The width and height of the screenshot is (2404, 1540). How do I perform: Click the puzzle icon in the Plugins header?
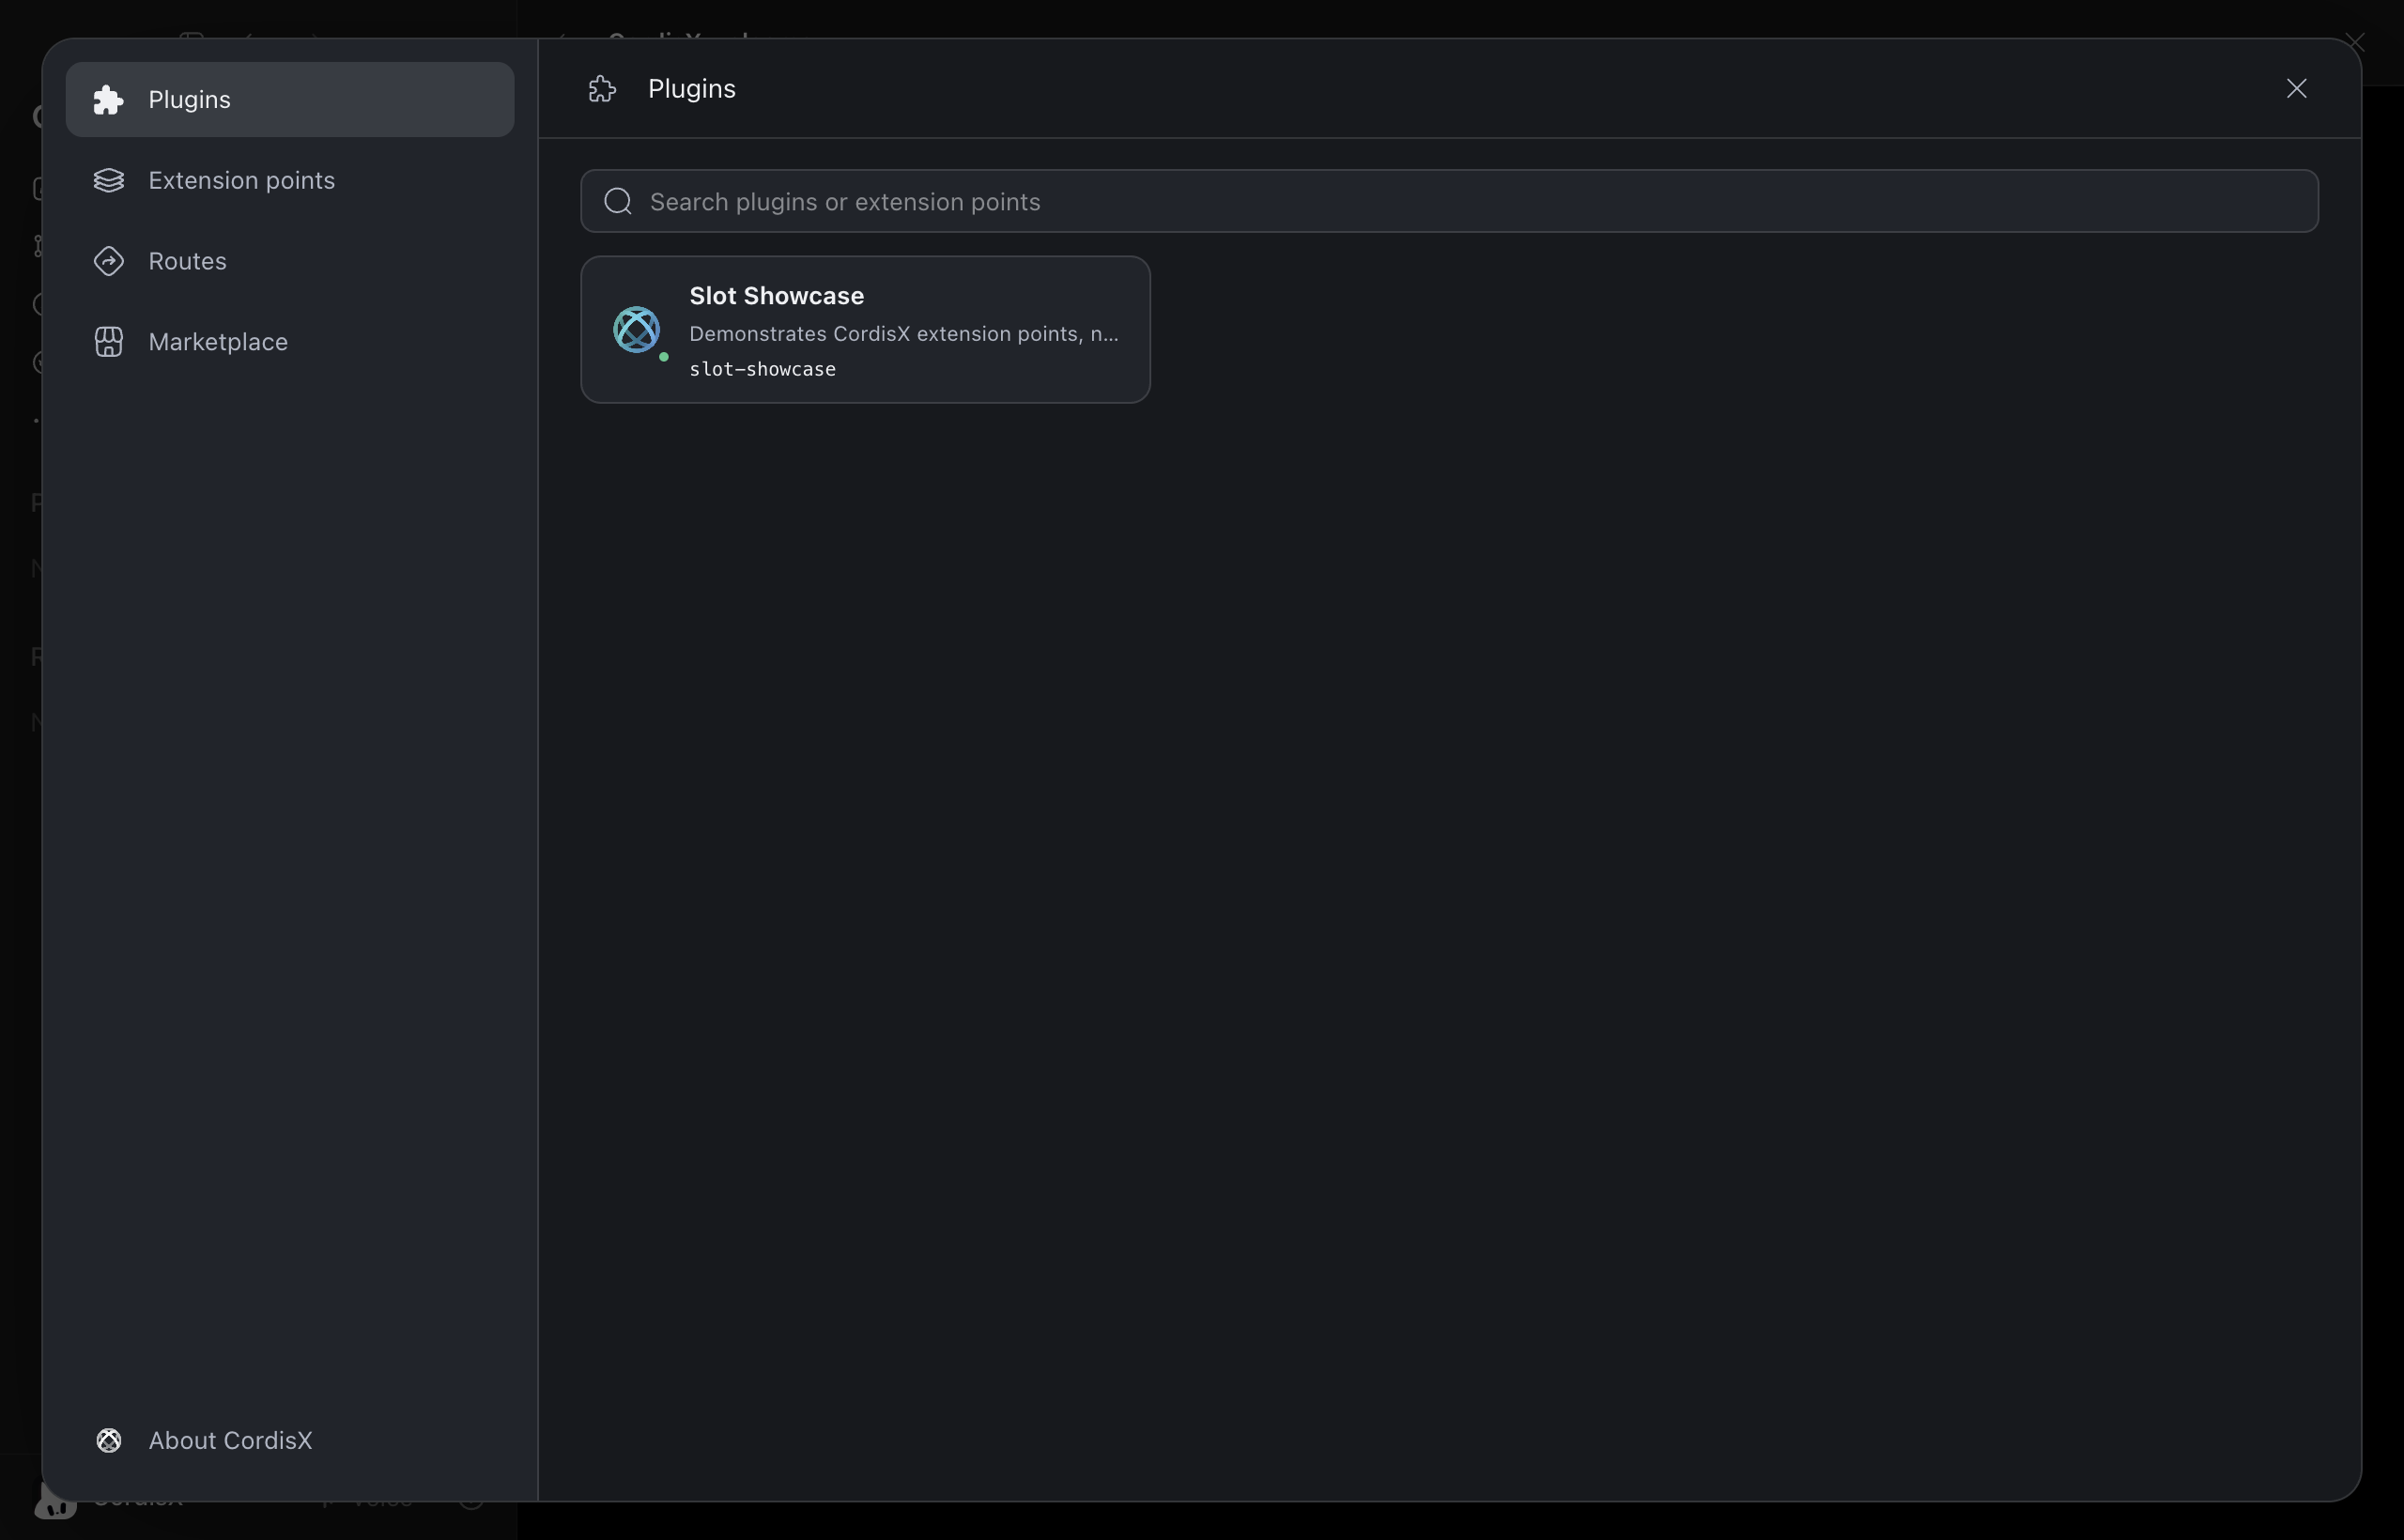click(602, 89)
